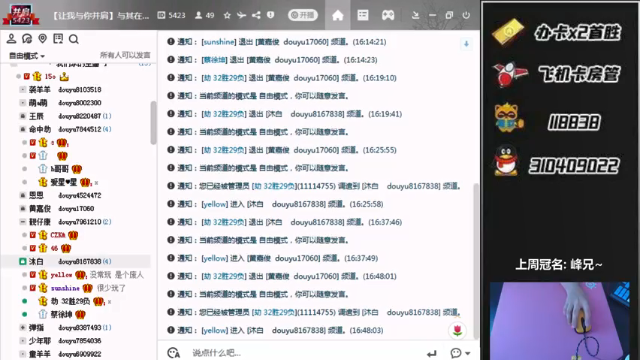Viewport: 640px width, 360px height.
Task: Click the webcam mouse video thumbnail
Action: pos(559,321)
